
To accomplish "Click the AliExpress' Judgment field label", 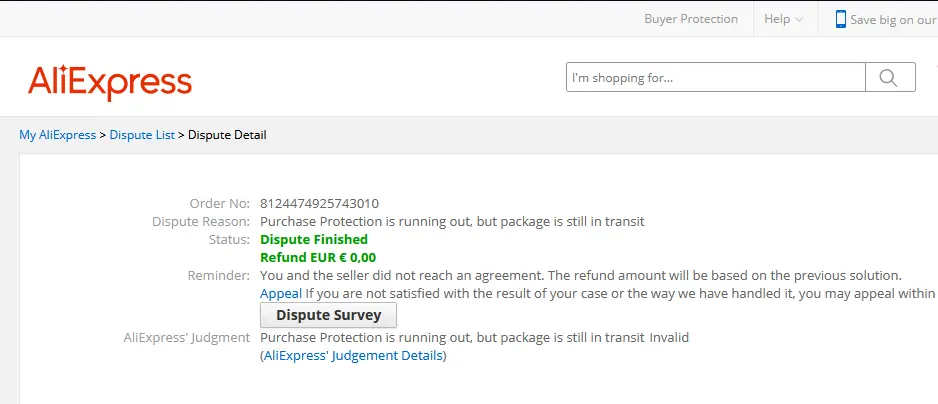I will click(187, 338).
